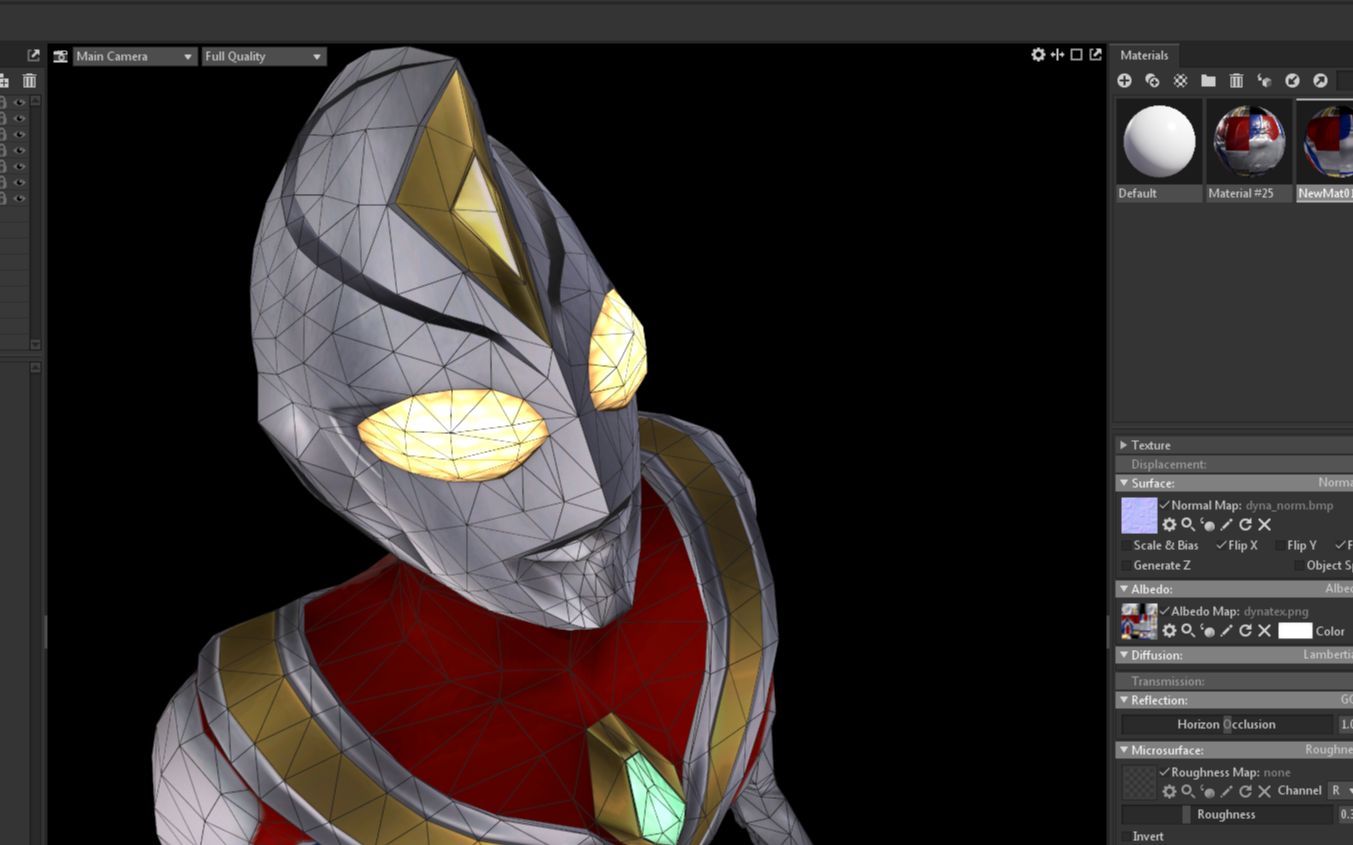Click the viewport split arrows icon
Image resolution: width=1353 pixels, height=845 pixels.
pos(1057,55)
